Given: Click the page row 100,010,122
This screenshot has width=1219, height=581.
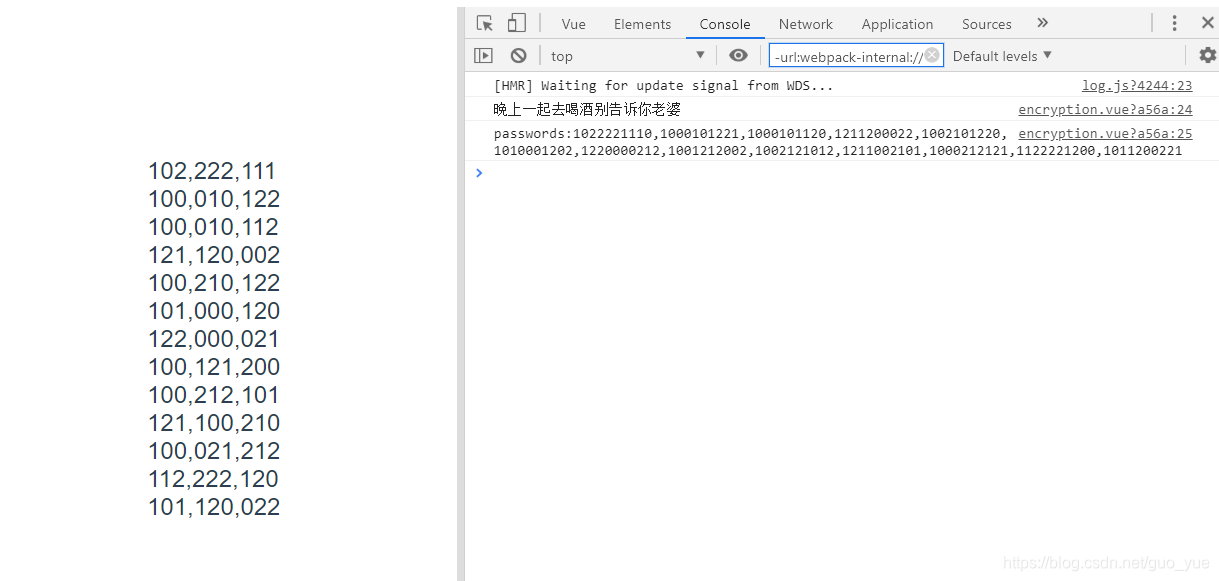Looking at the screenshot, I should 214,199.
